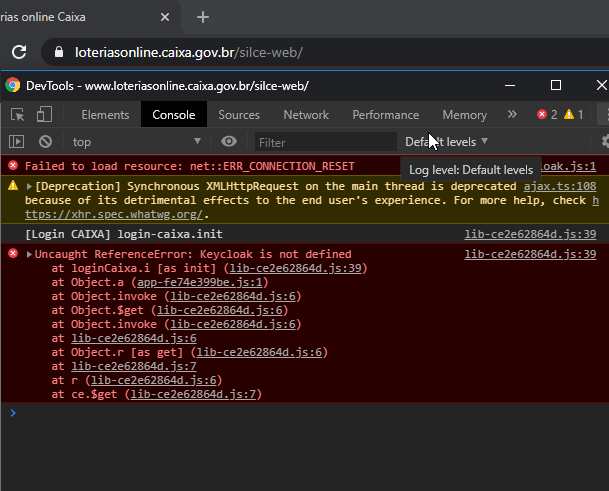Image resolution: width=609 pixels, height=491 pixels.
Task: Open stack link in Object.$get line
Action: (219, 310)
